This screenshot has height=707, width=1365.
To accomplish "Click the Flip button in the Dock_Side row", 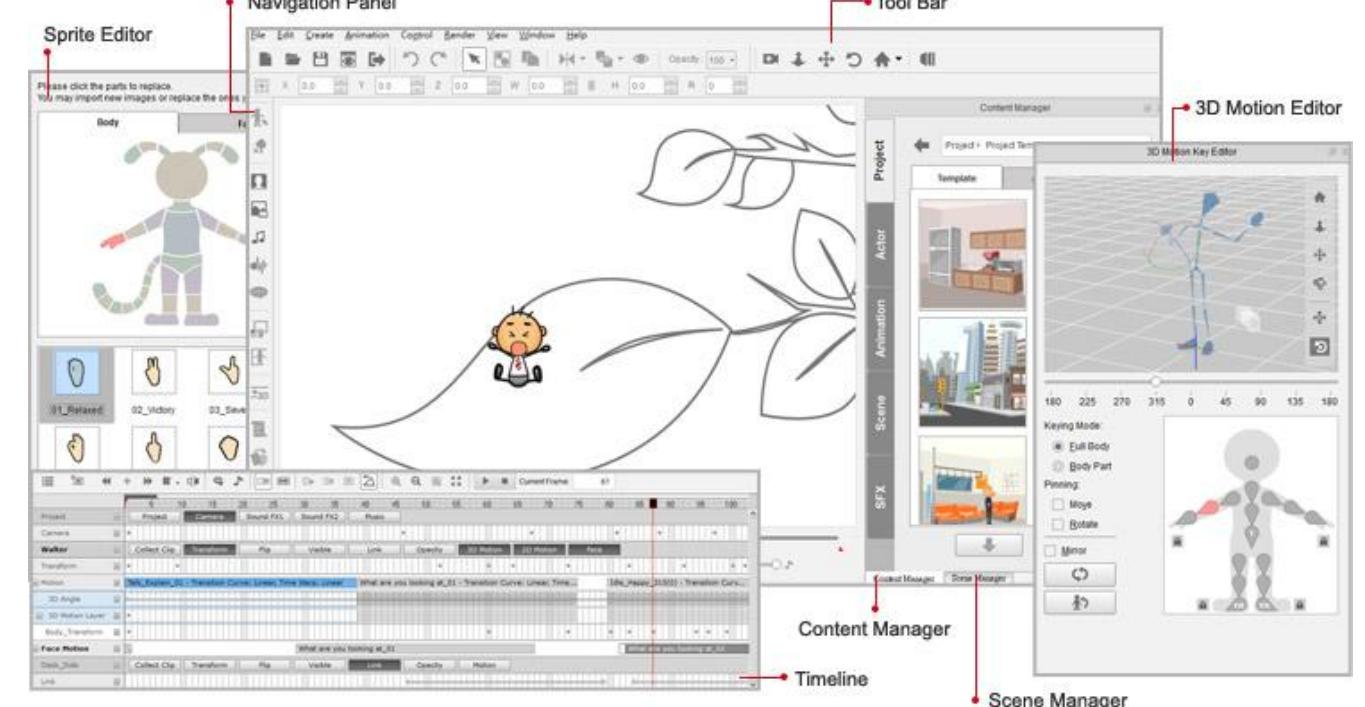I will click(264, 664).
